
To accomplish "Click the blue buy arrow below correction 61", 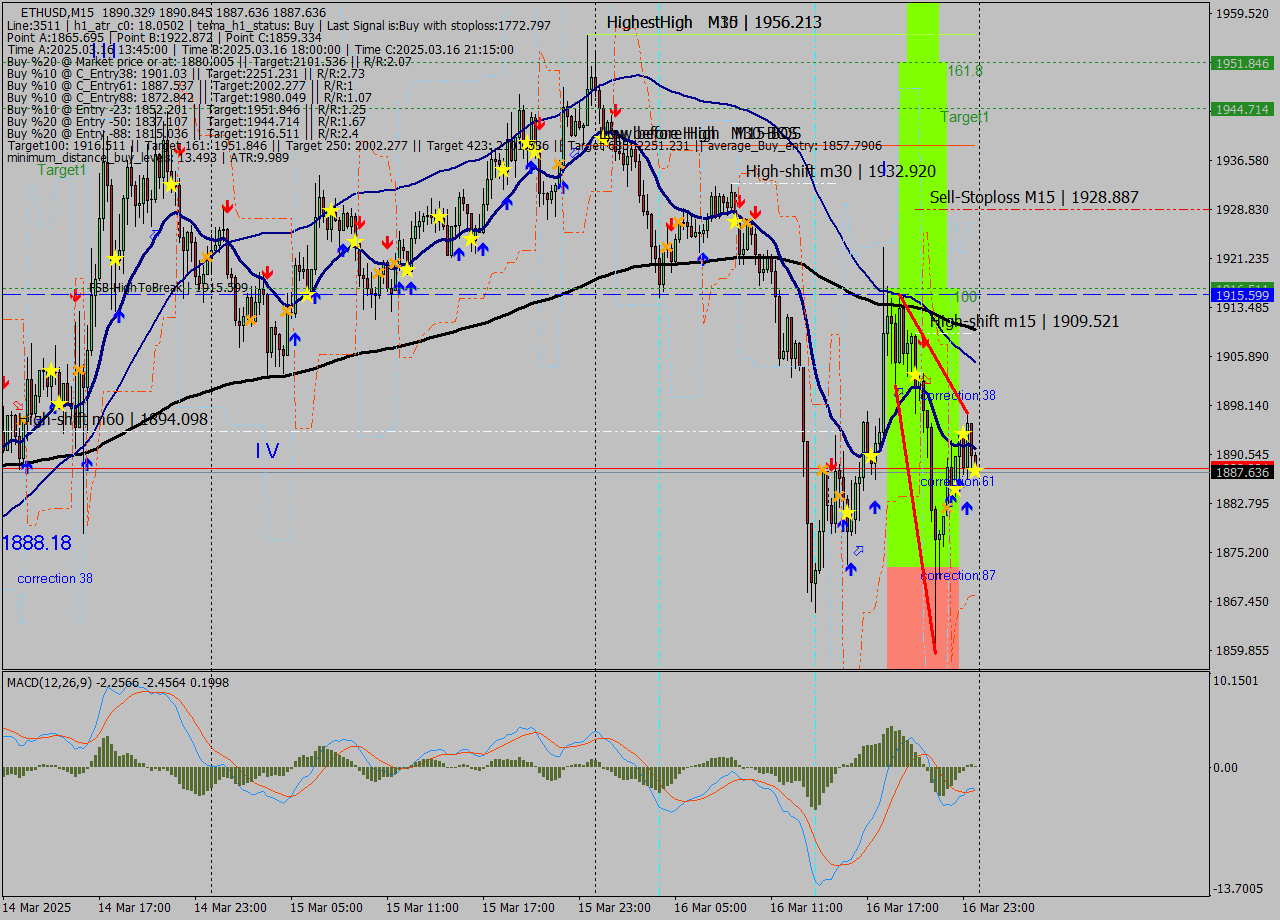I will 967,507.
